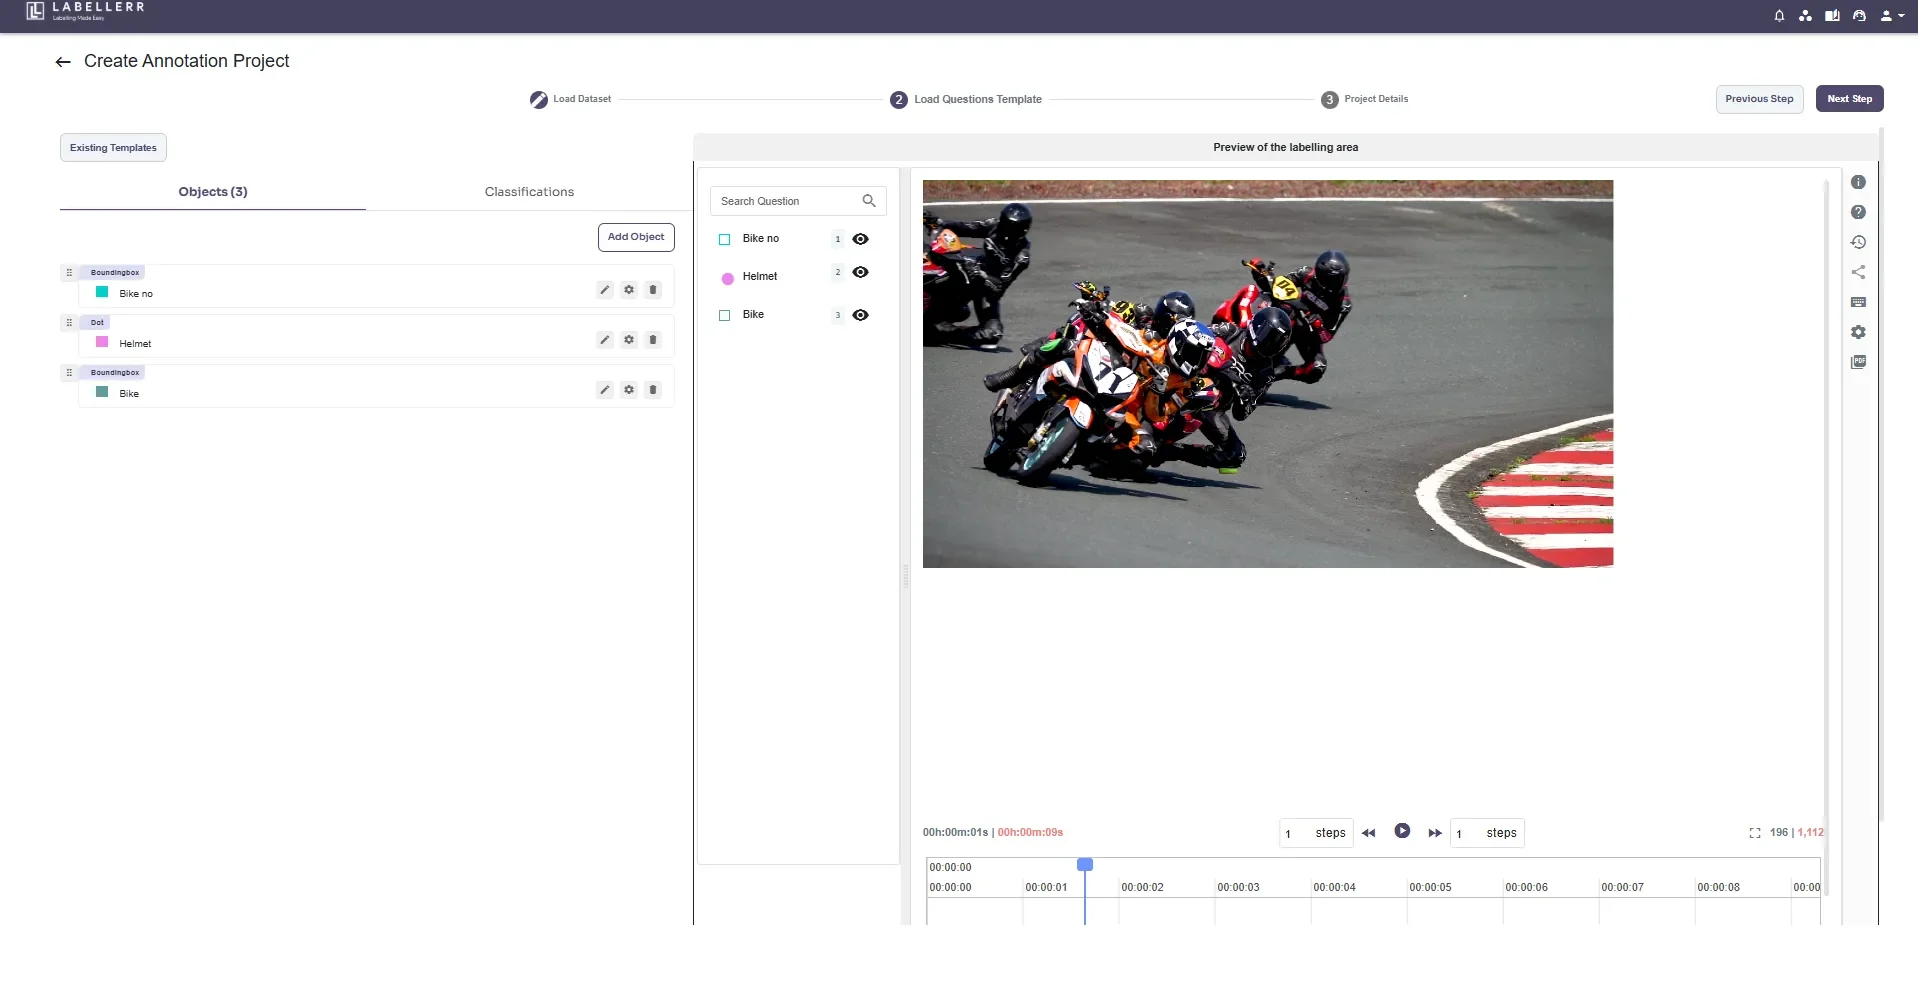Image resolution: width=1918 pixels, height=991 pixels.
Task: Click the Search Question field
Action: pyautogui.click(x=798, y=201)
